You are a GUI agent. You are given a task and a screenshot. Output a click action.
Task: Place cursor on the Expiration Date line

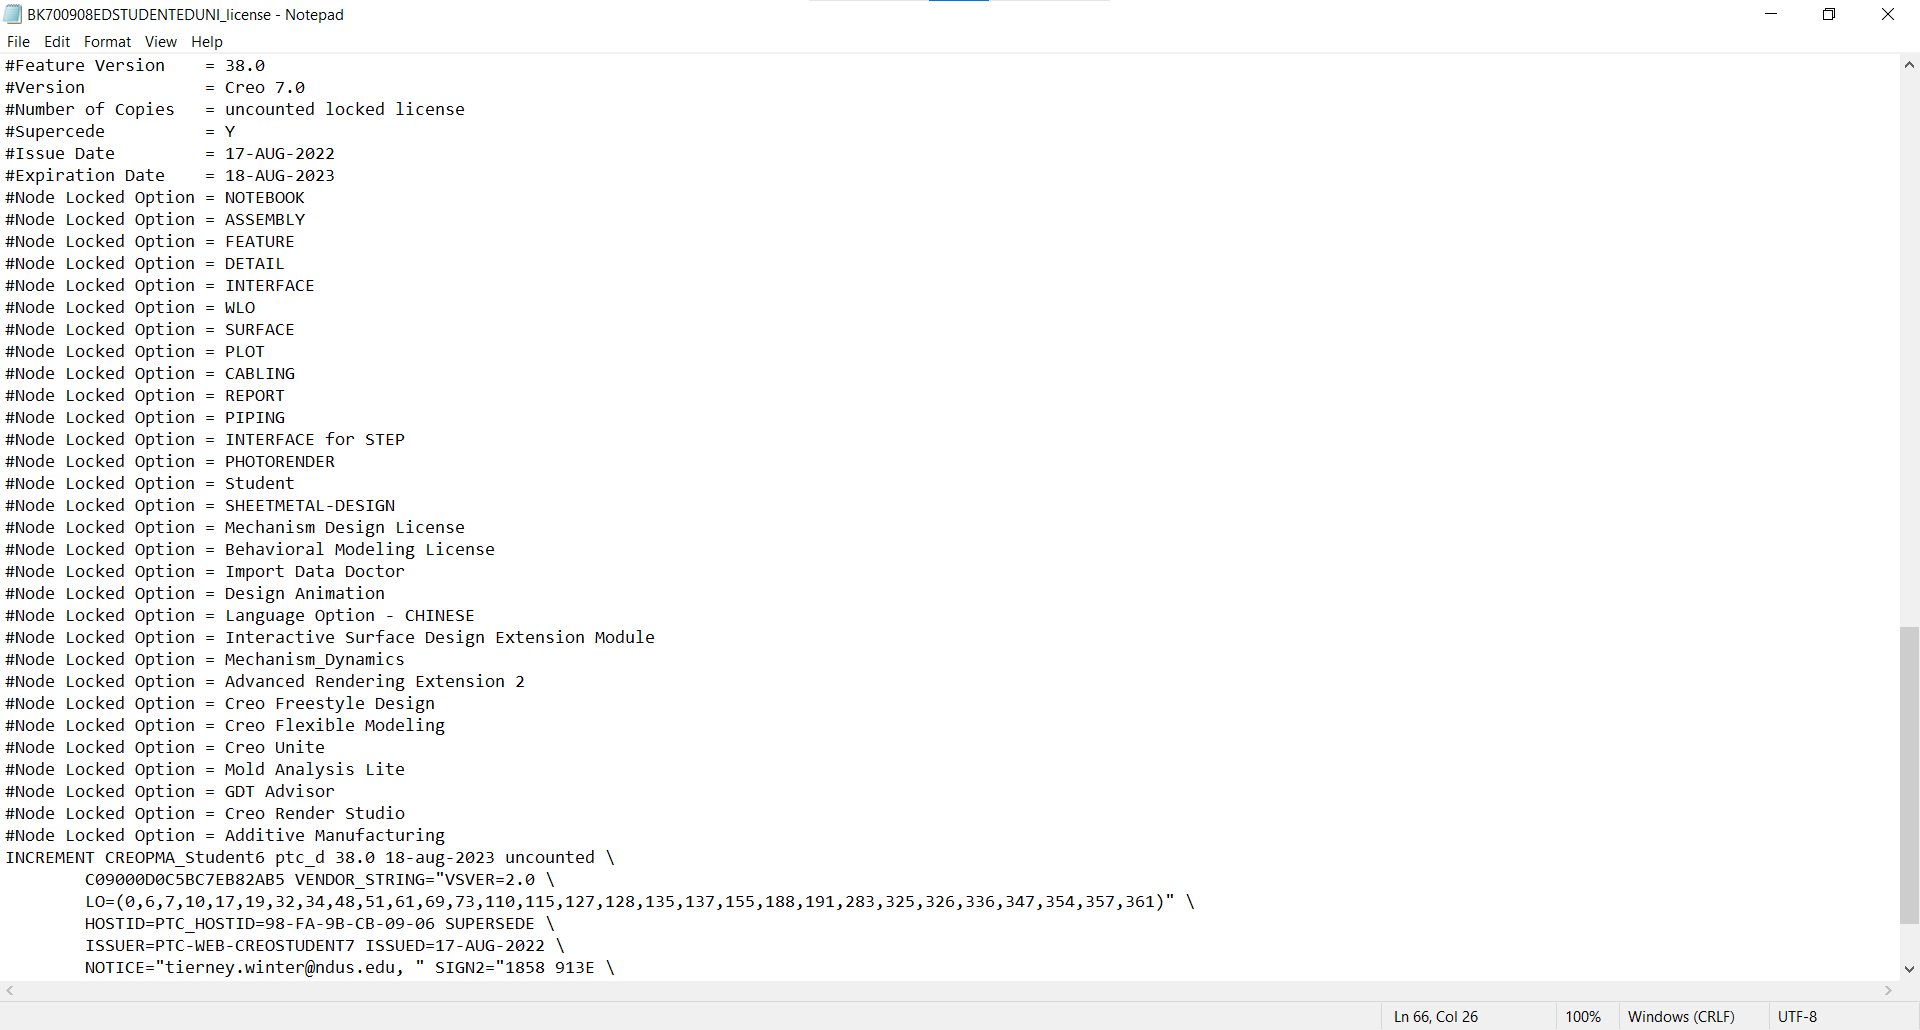click(x=170, y=175)
